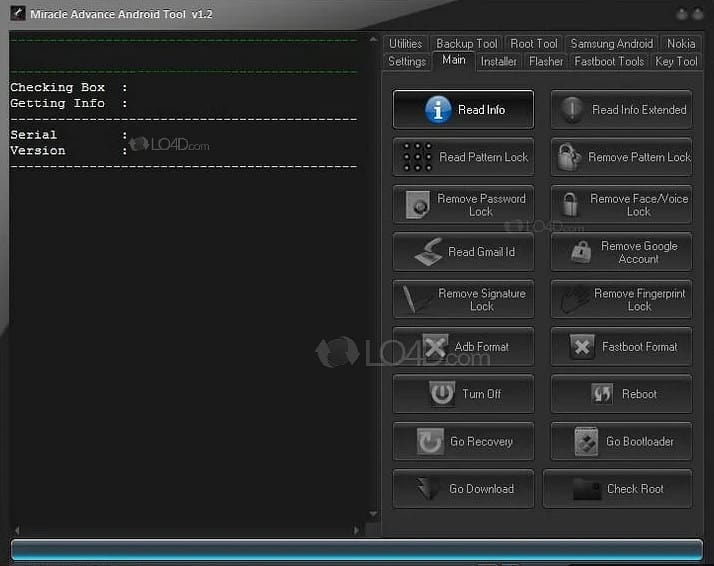The width and height of the screenshot is (714, 566).
Task: Click the folder icon on Check Root
Action: tap(587, 489)
